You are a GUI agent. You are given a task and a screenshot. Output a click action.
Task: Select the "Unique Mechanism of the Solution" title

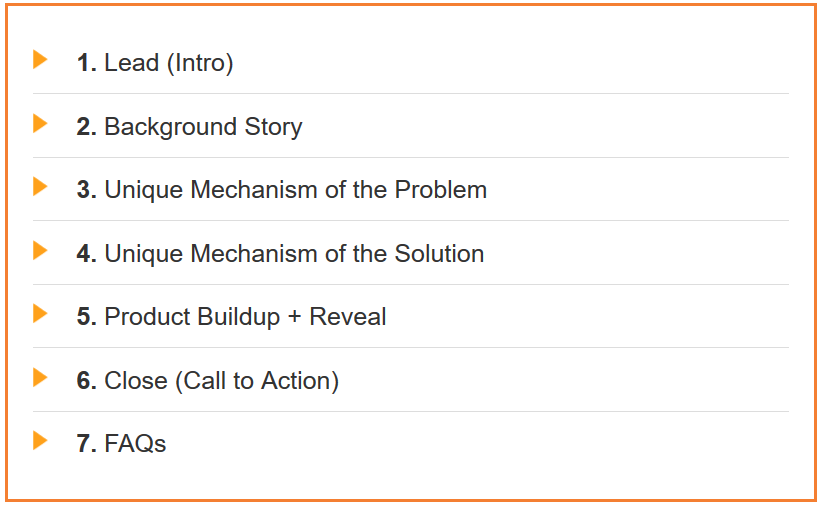click(294, 254)
